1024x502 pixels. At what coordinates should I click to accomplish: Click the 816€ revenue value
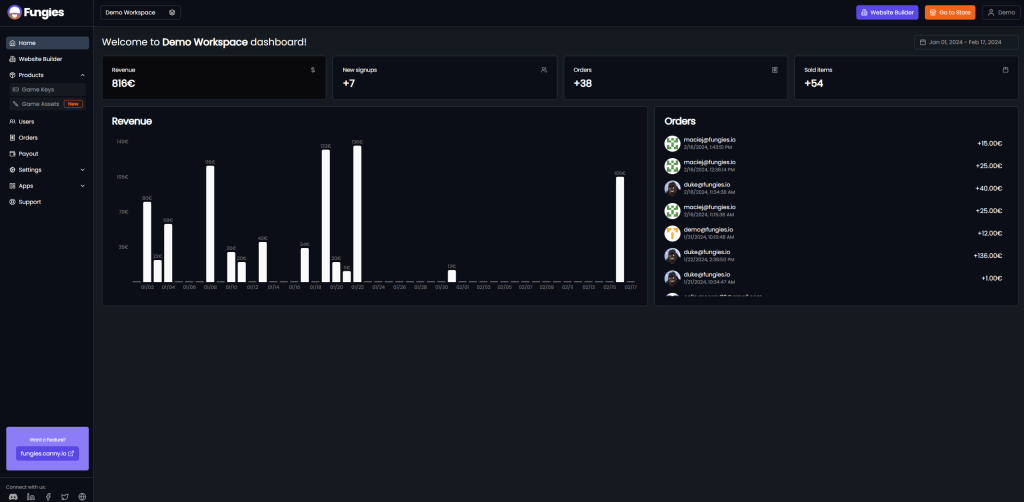tap(123, 84)
